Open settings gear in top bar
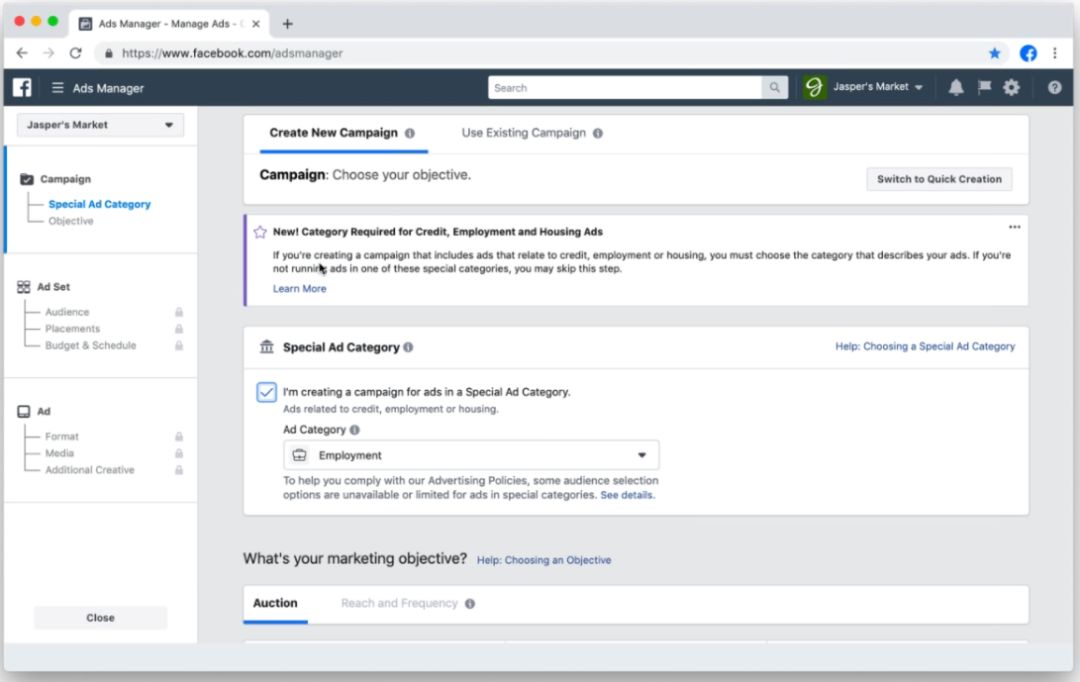This screenshot has height=682, width=1080. click(1011, 88)
